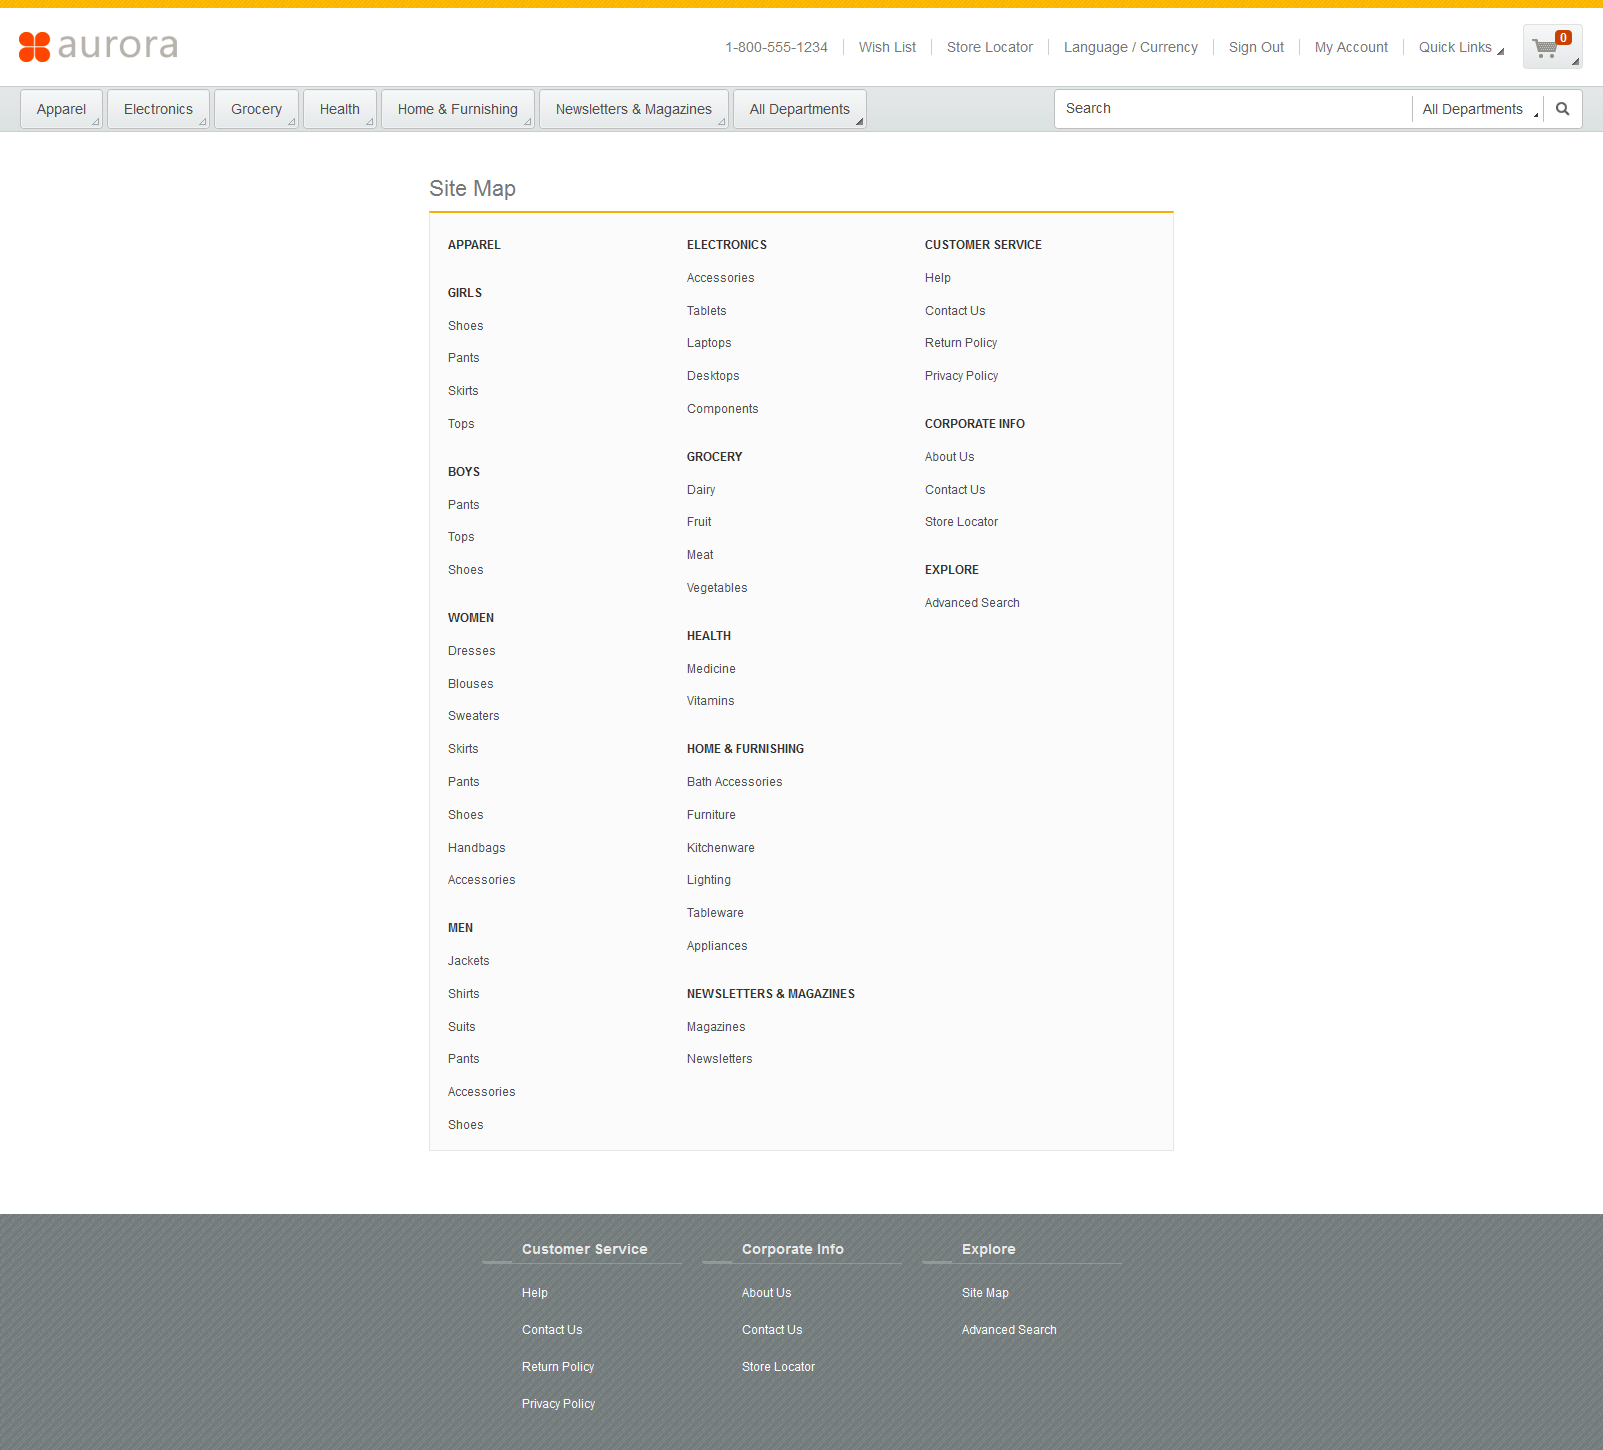
Task: Open Lighting link
Action: [x=709, y=880]
